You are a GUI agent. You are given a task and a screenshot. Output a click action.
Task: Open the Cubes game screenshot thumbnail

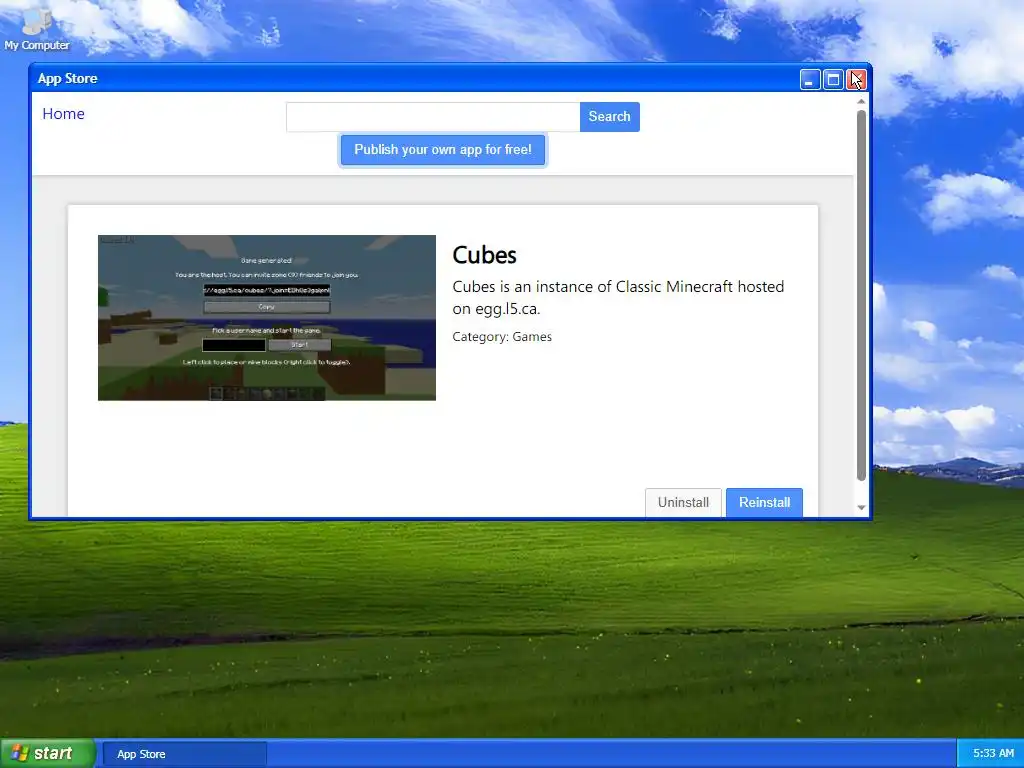[x=266, y=317]
